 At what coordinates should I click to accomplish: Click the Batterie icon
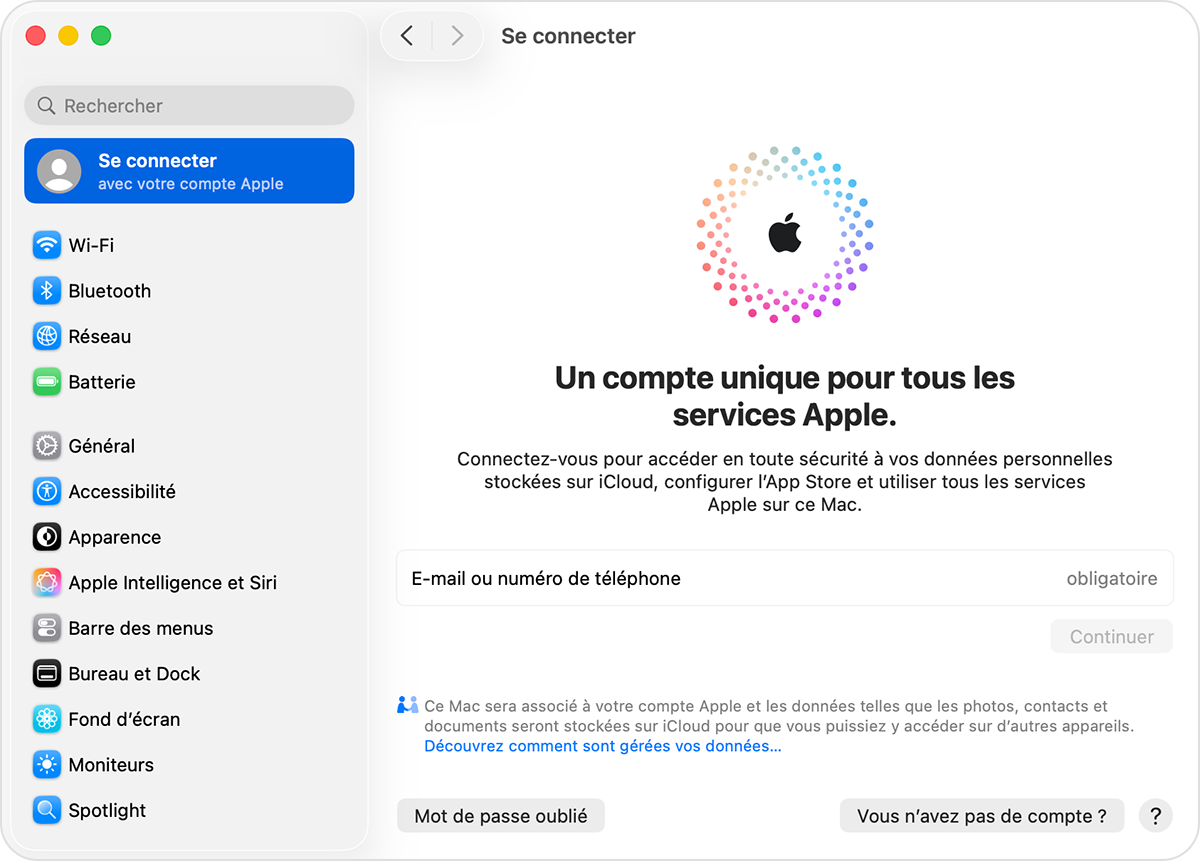click(x=46, y=381)
